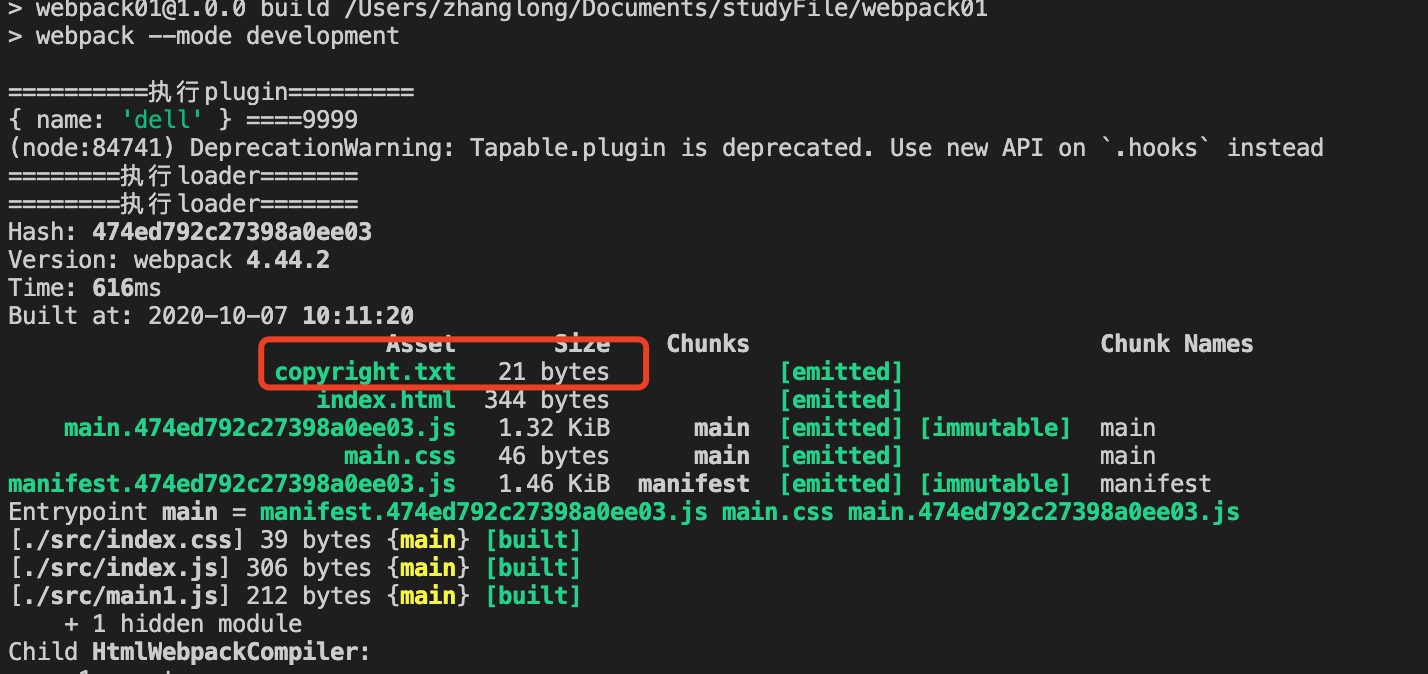Click the {main} chunk tag on the main1.js line
The width and height of the screenshot is (1428, 674).
428,596
